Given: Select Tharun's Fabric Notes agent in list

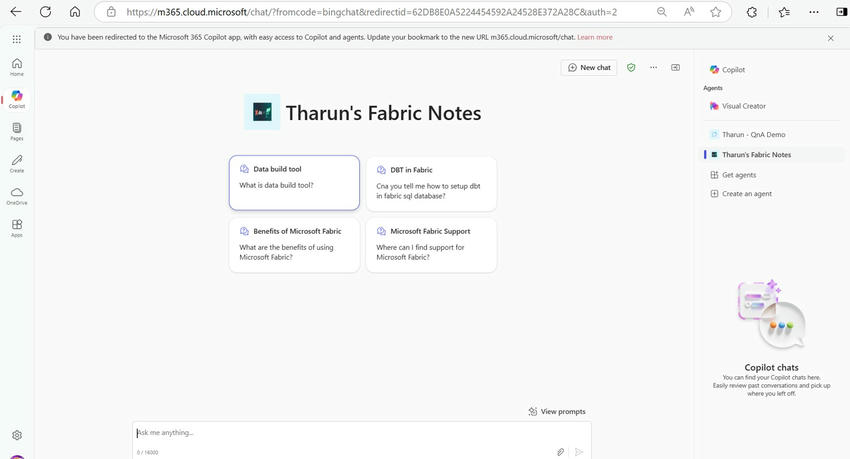Looking at the screenshot, I should (x=772, y=154).
